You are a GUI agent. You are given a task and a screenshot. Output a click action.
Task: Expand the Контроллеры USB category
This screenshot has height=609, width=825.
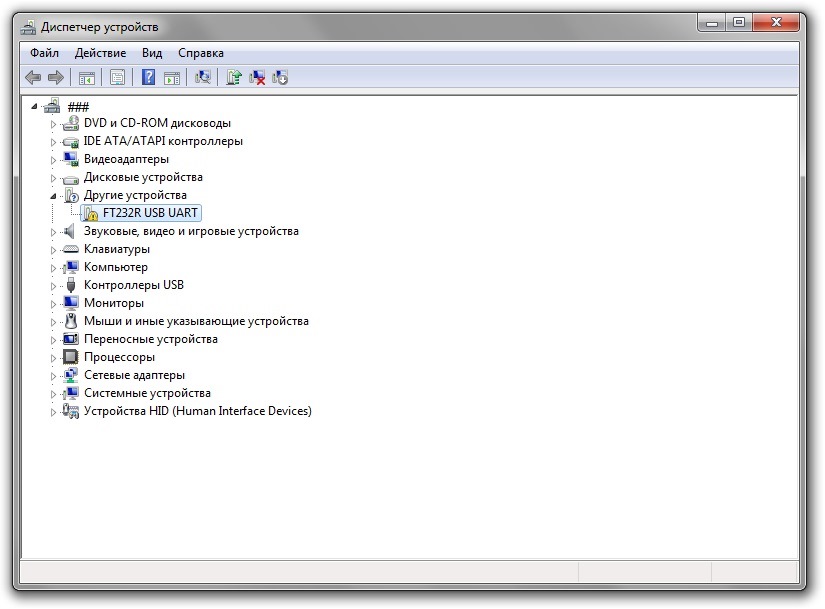pyautogui.click(x=53, y=286)
